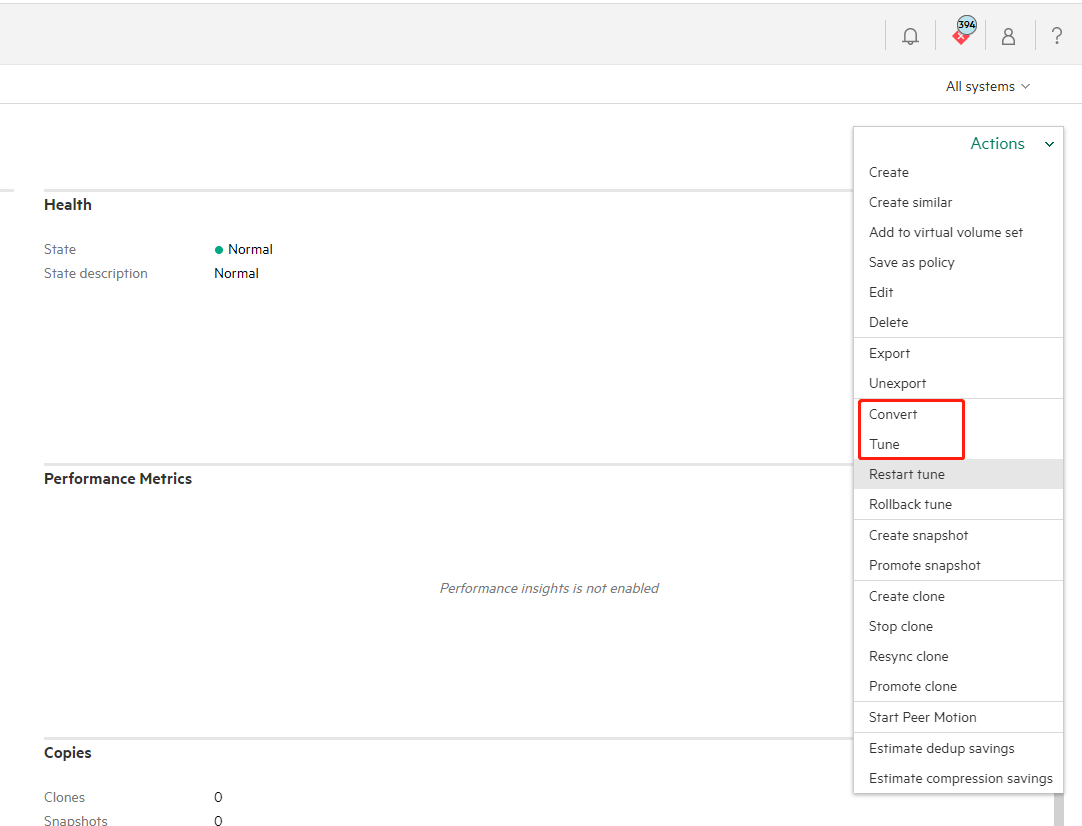The width and height of the screenshot is (1082, 826).
Task: Select Add to virtual volume set
Action: (945, 232)
